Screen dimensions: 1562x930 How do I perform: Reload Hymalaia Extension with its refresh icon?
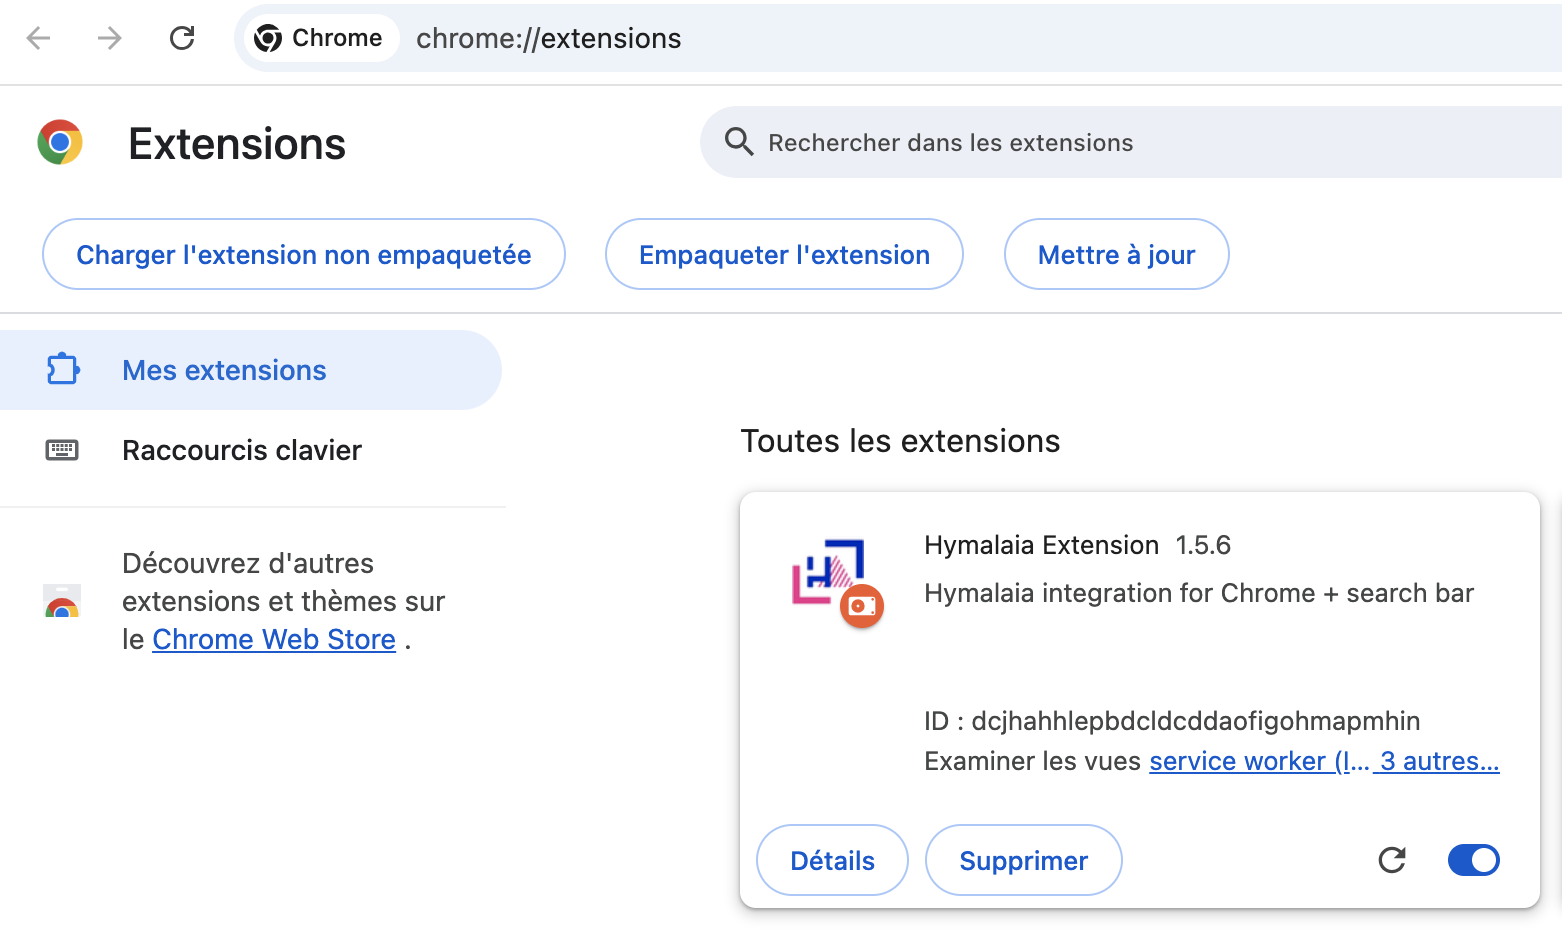tap(1392, 860)
